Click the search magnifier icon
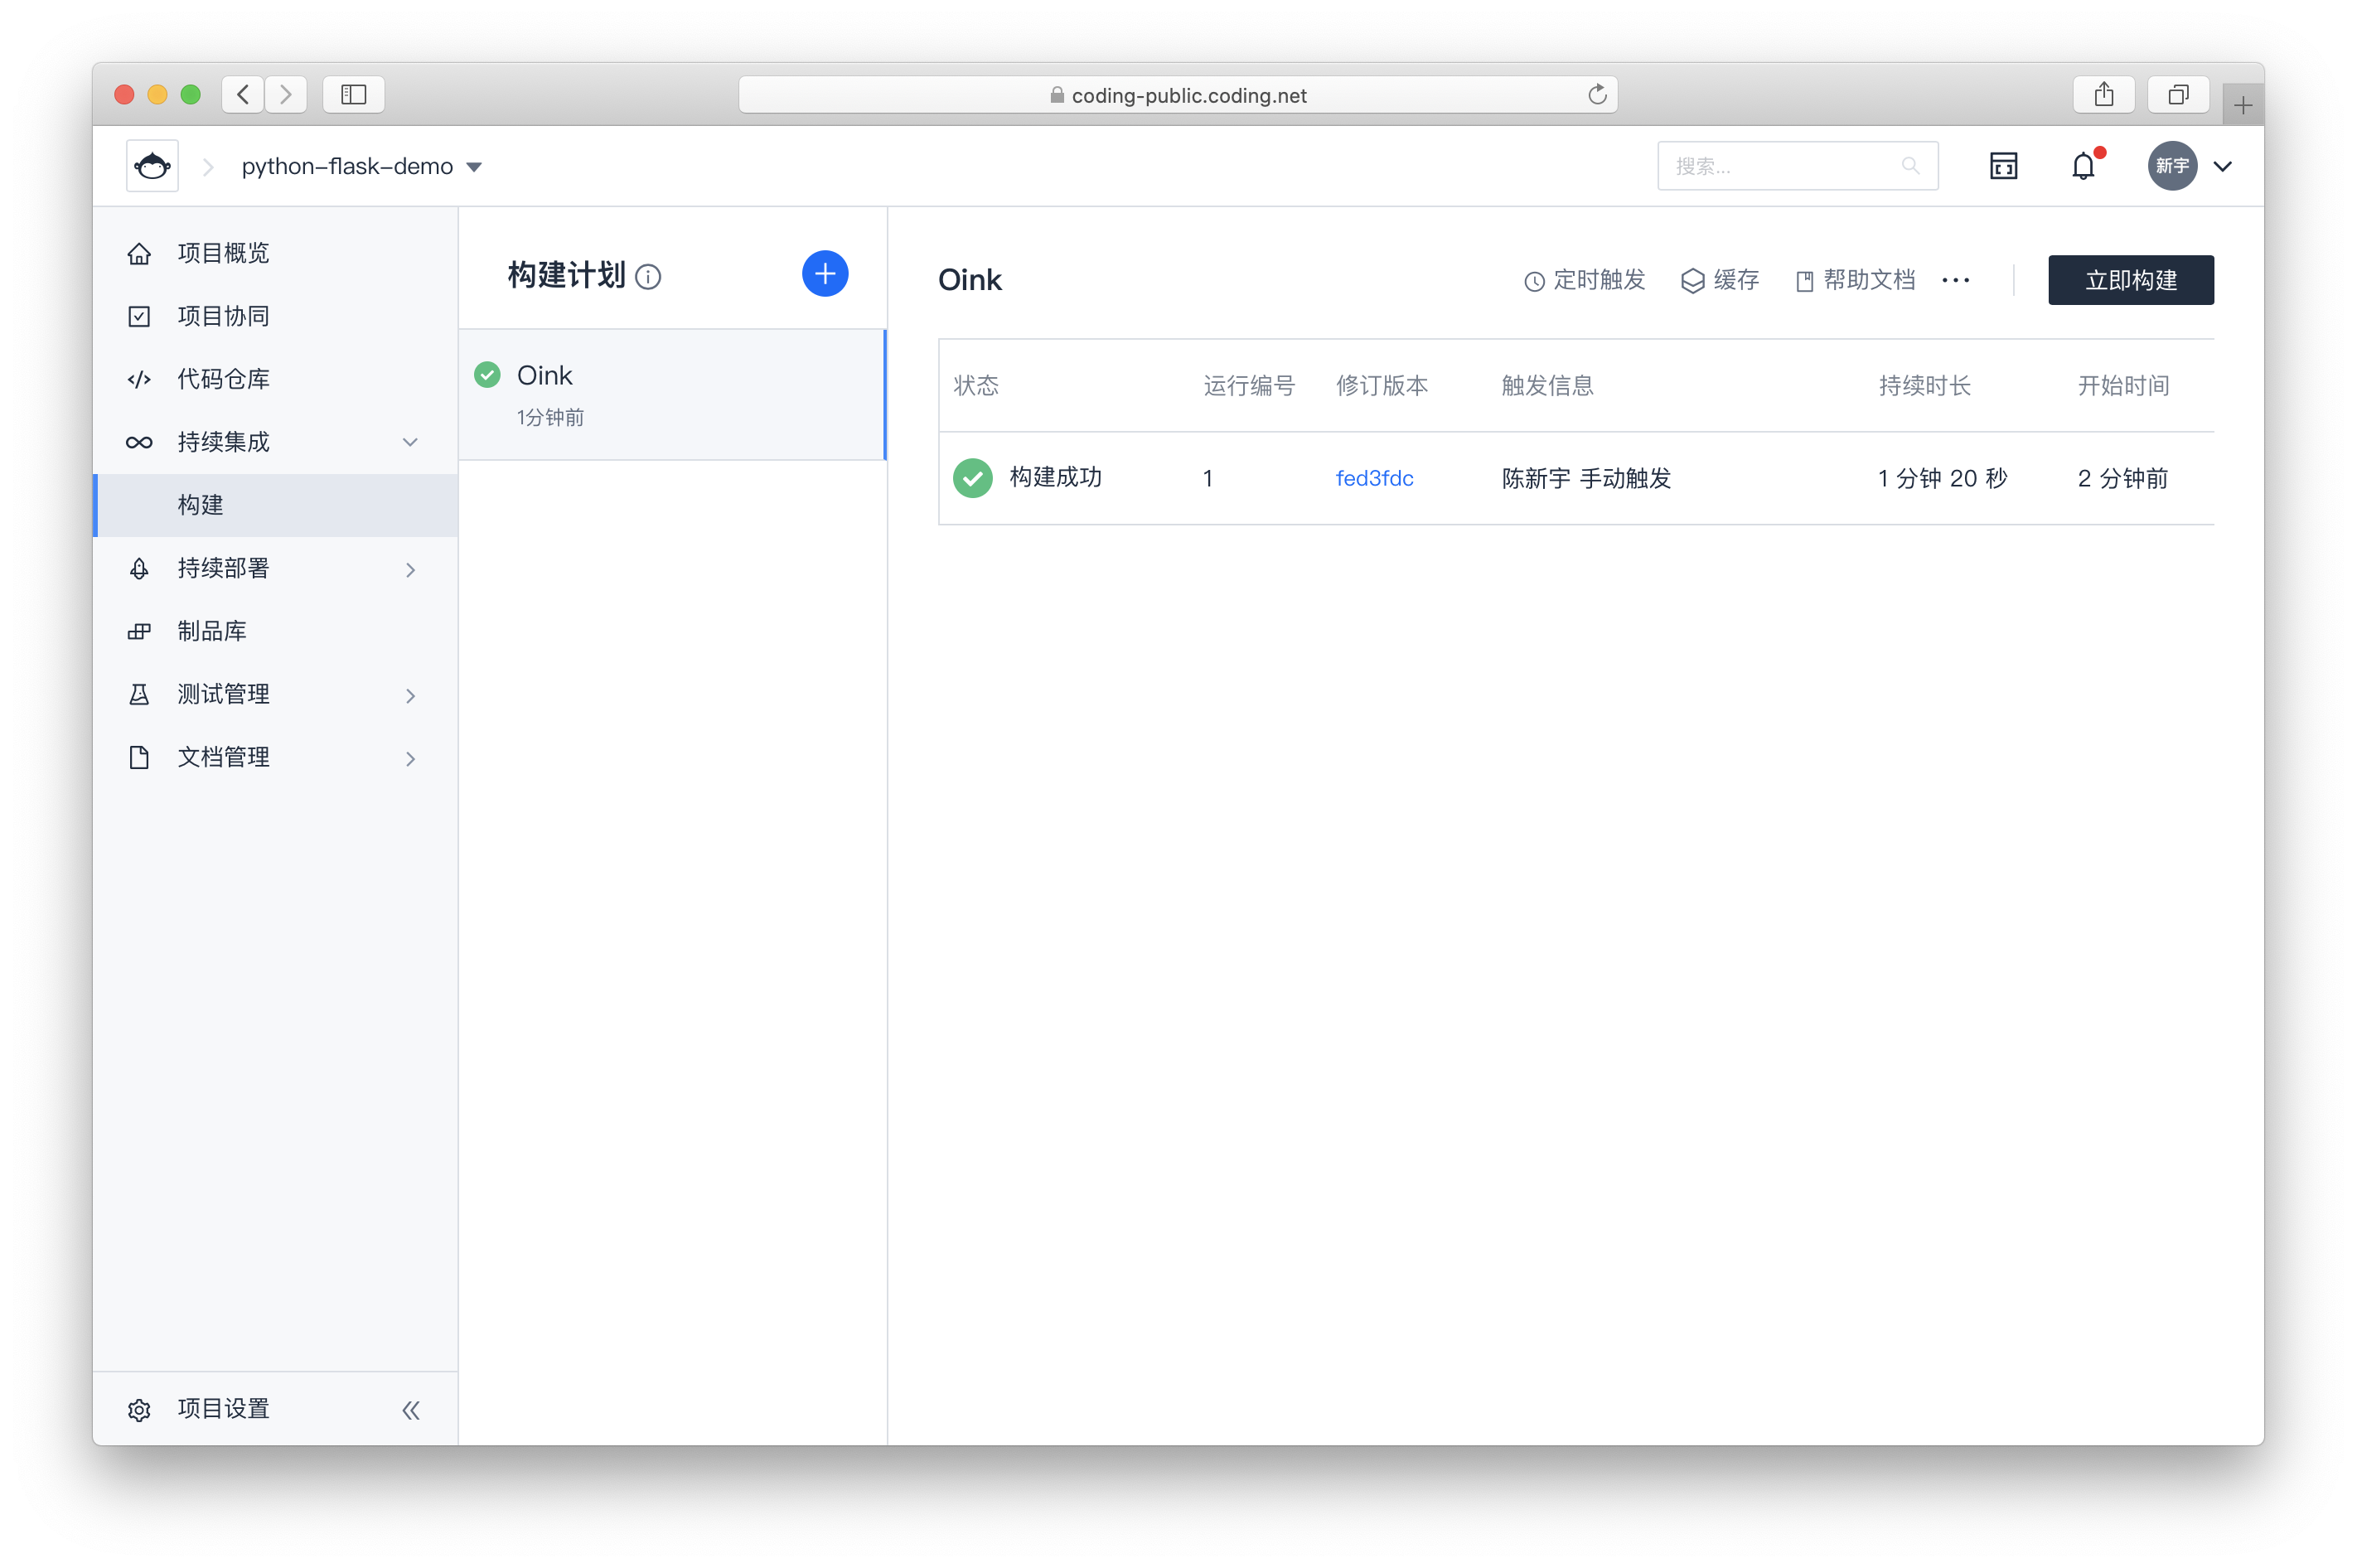 tap(1910, 166)
